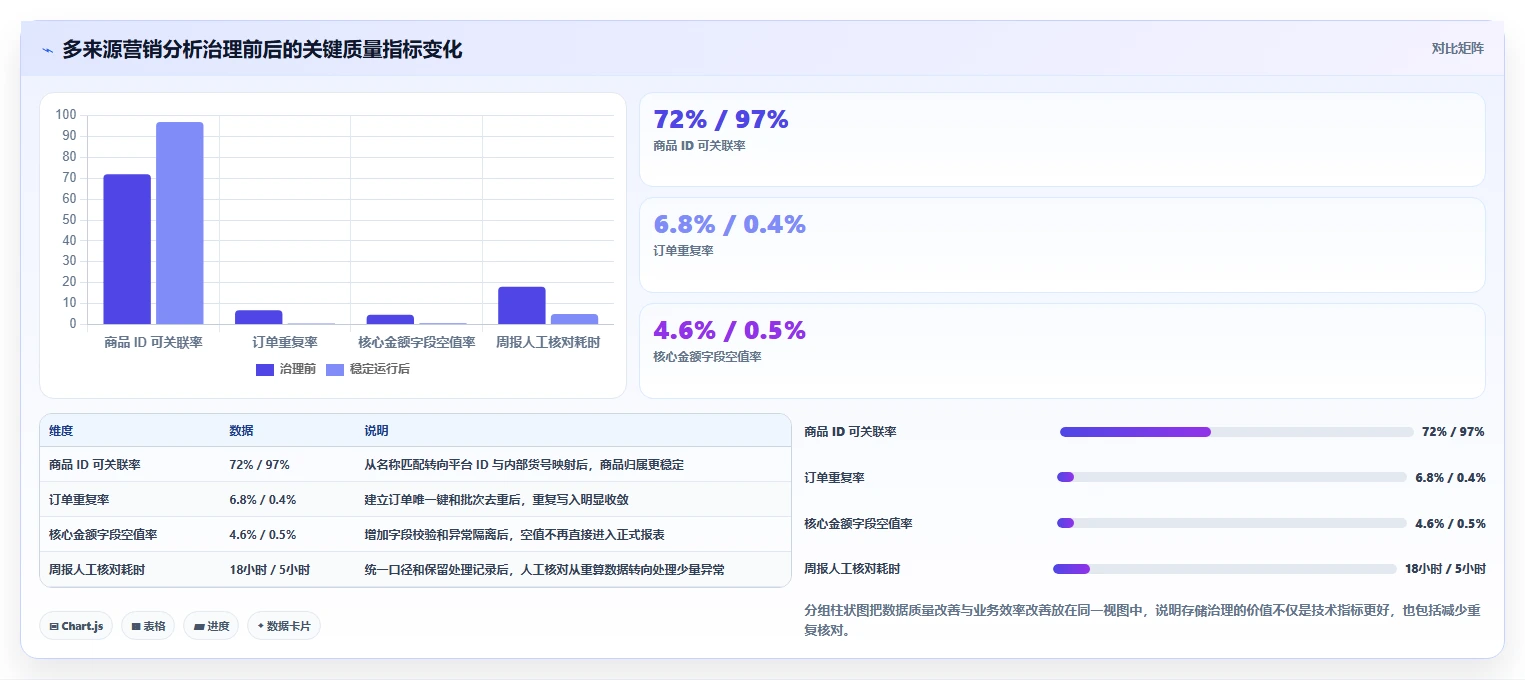
Task: Select the 核心金额字段空值率 table row name cell
Action: pos(103,535)
